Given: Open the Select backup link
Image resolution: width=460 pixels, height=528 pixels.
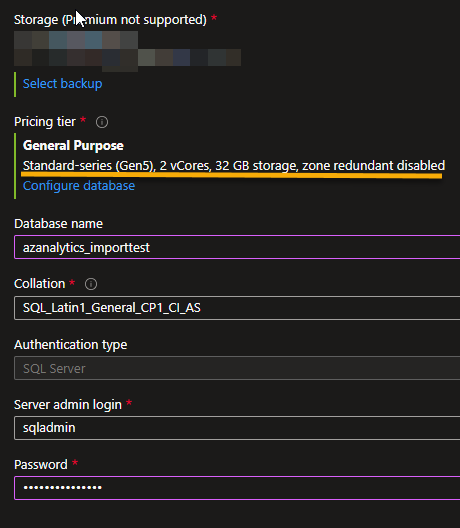Looking at the screenshot, I should point(62,84).
